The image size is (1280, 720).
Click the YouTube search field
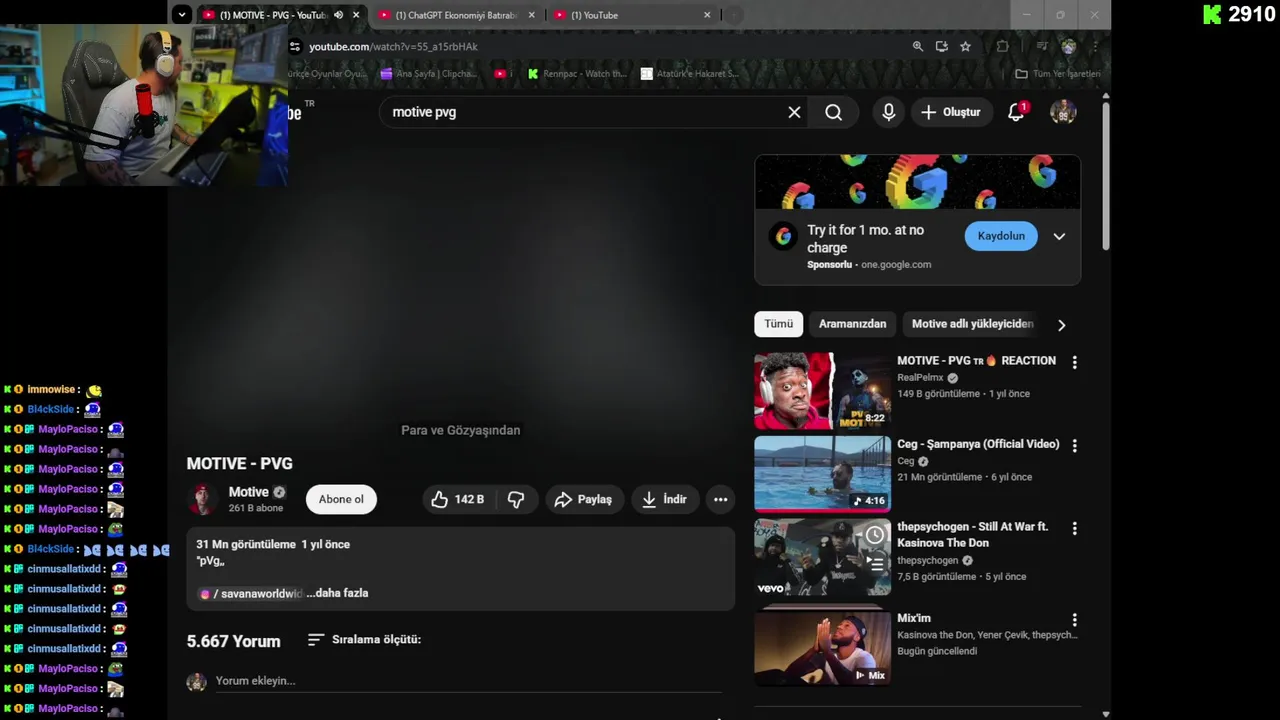[585, 112]
